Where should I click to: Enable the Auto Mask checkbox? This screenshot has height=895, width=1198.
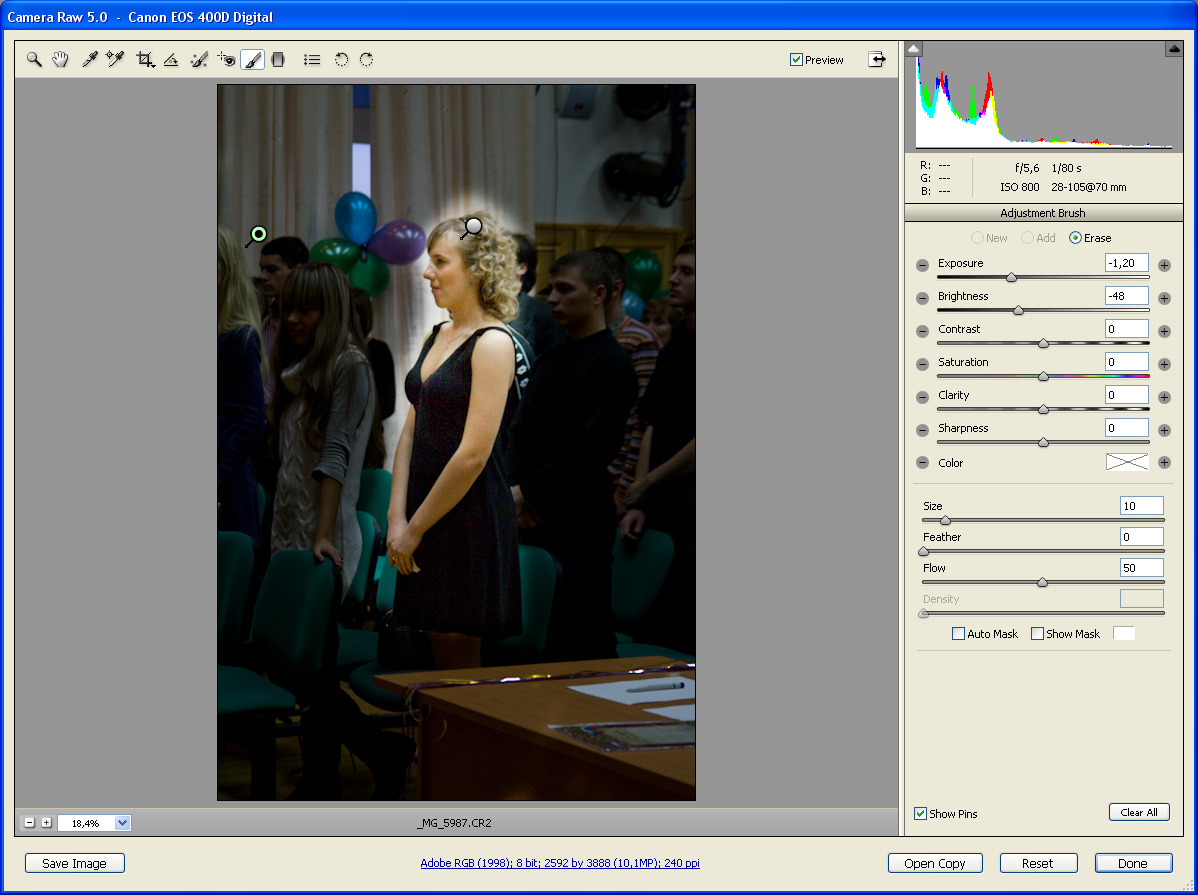tap(958, 634)
